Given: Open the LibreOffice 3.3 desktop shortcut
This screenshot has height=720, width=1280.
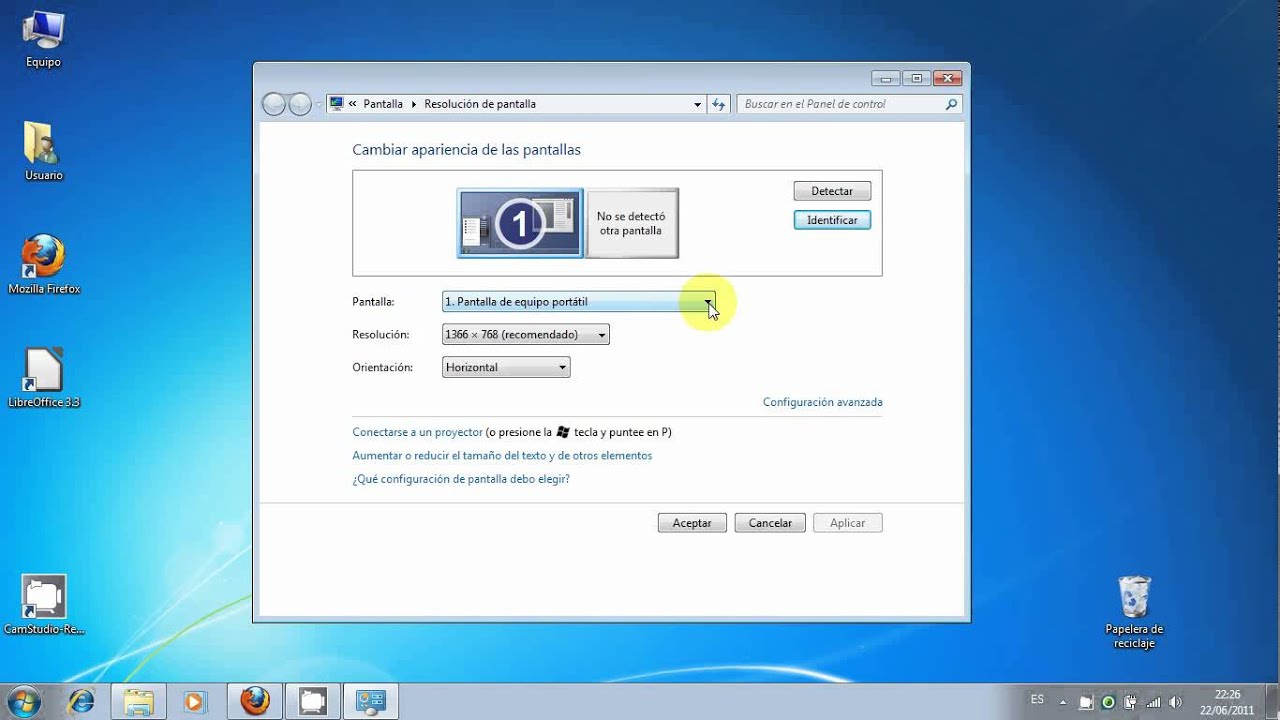Looking at the screenshot, I should tap(44, 378).
